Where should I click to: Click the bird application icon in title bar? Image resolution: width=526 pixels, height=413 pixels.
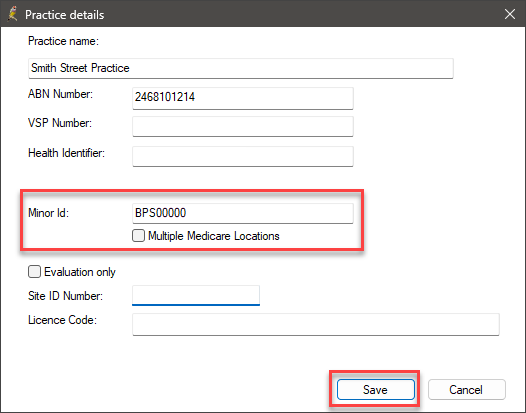(13, 14)
